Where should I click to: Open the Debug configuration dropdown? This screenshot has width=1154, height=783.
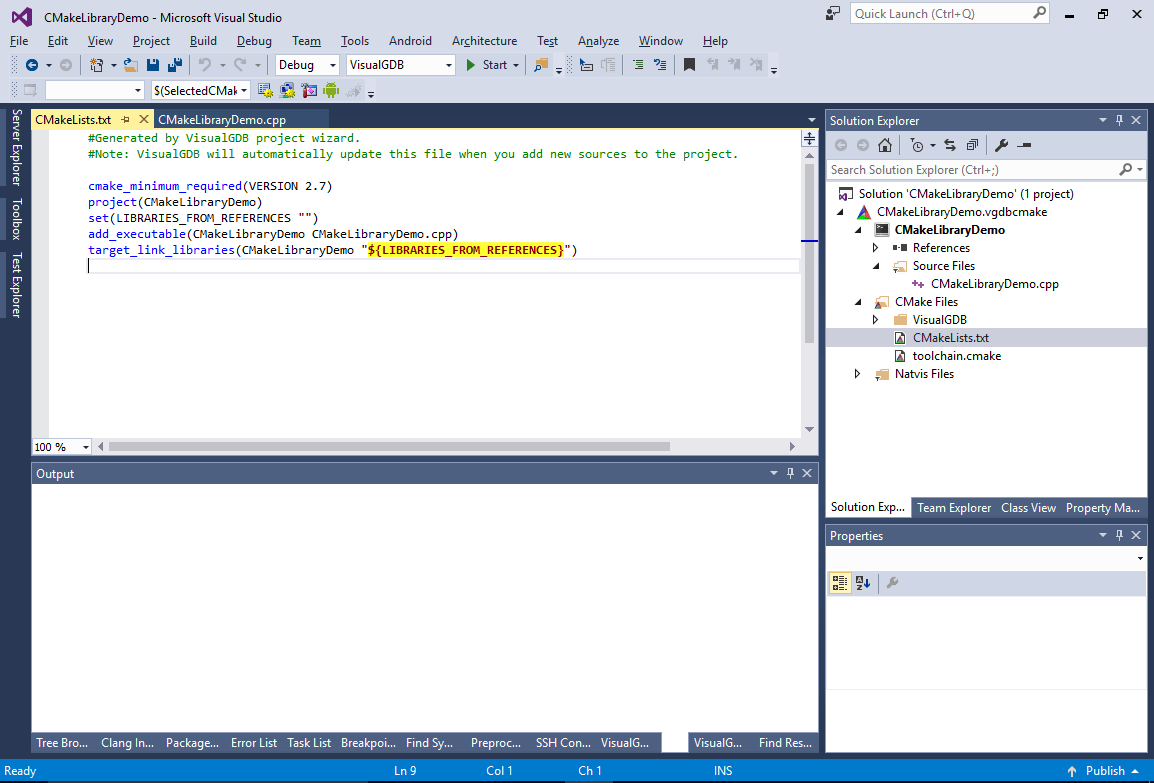(305, 63)
